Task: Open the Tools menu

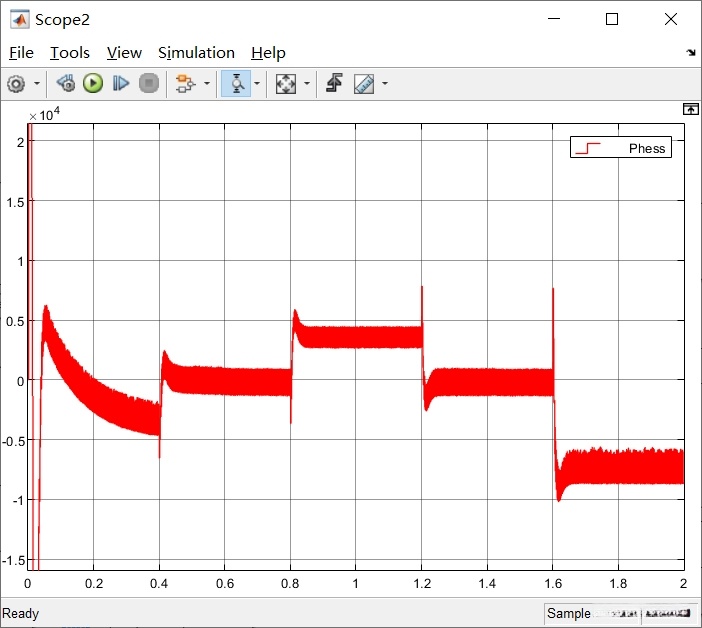Action: tap(69, 53)
